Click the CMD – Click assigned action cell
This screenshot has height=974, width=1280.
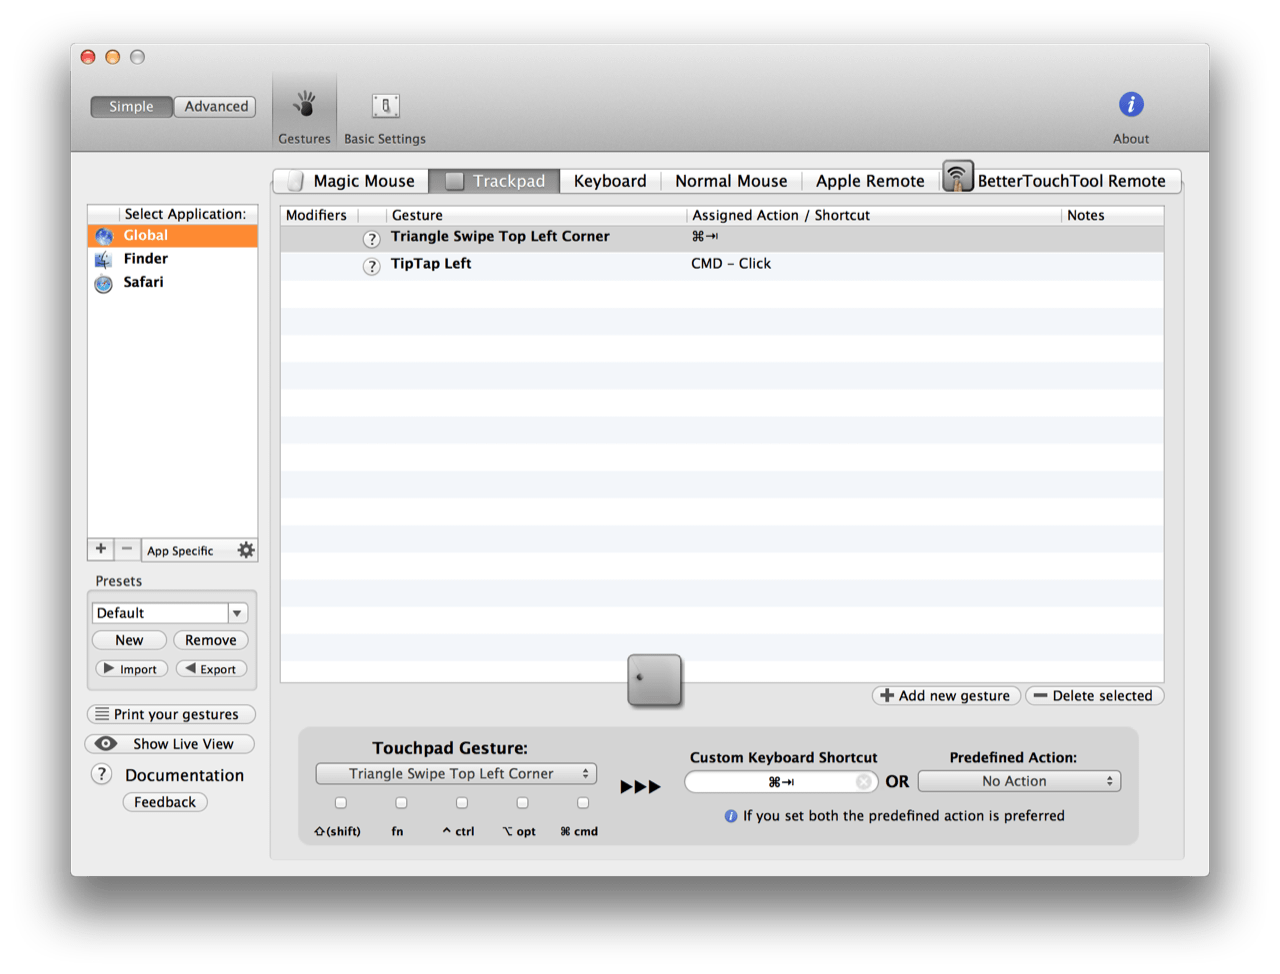tap(731, 264)
